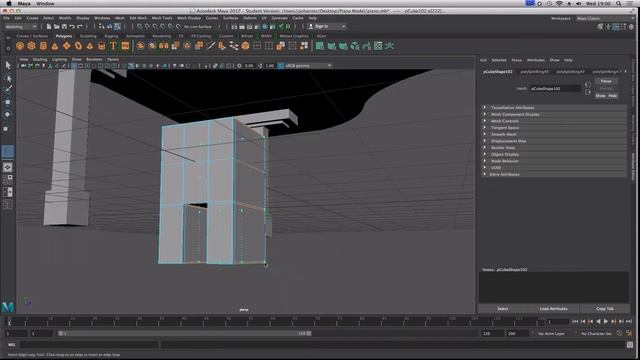Create a polygon sphere from the shelf

tap(20, 46)
